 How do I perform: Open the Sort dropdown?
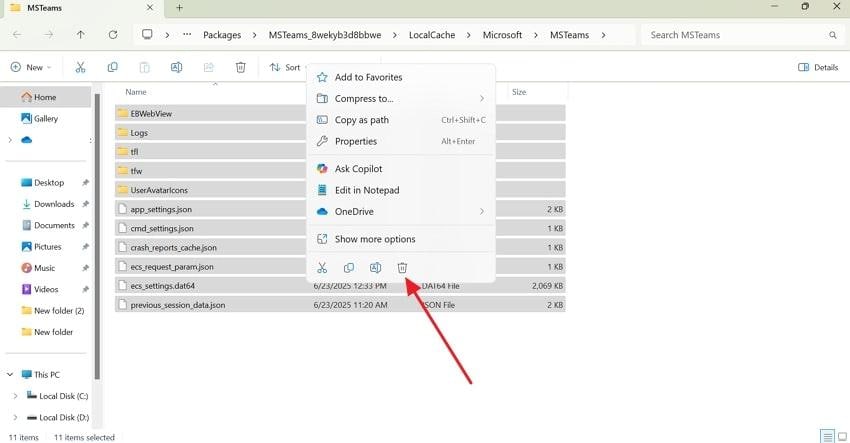click(288, 67)
